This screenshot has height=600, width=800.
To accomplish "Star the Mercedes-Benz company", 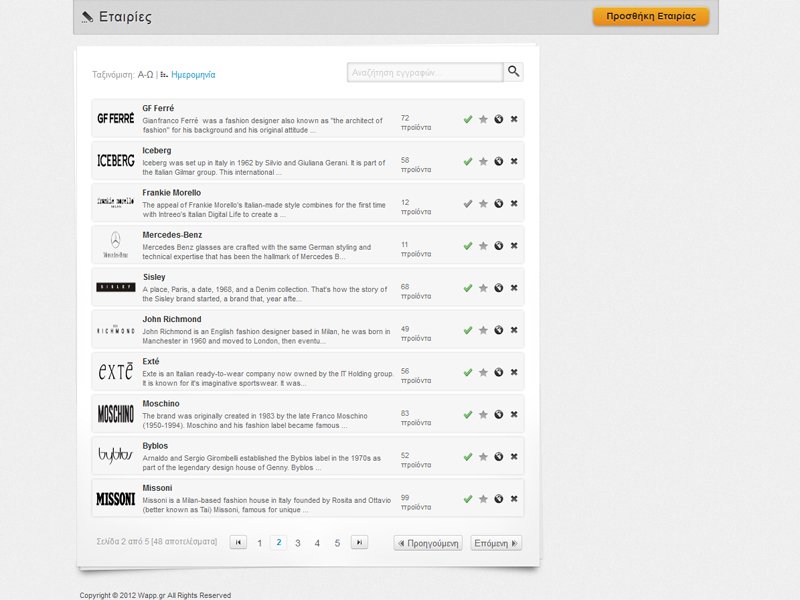I will point(483,246).
